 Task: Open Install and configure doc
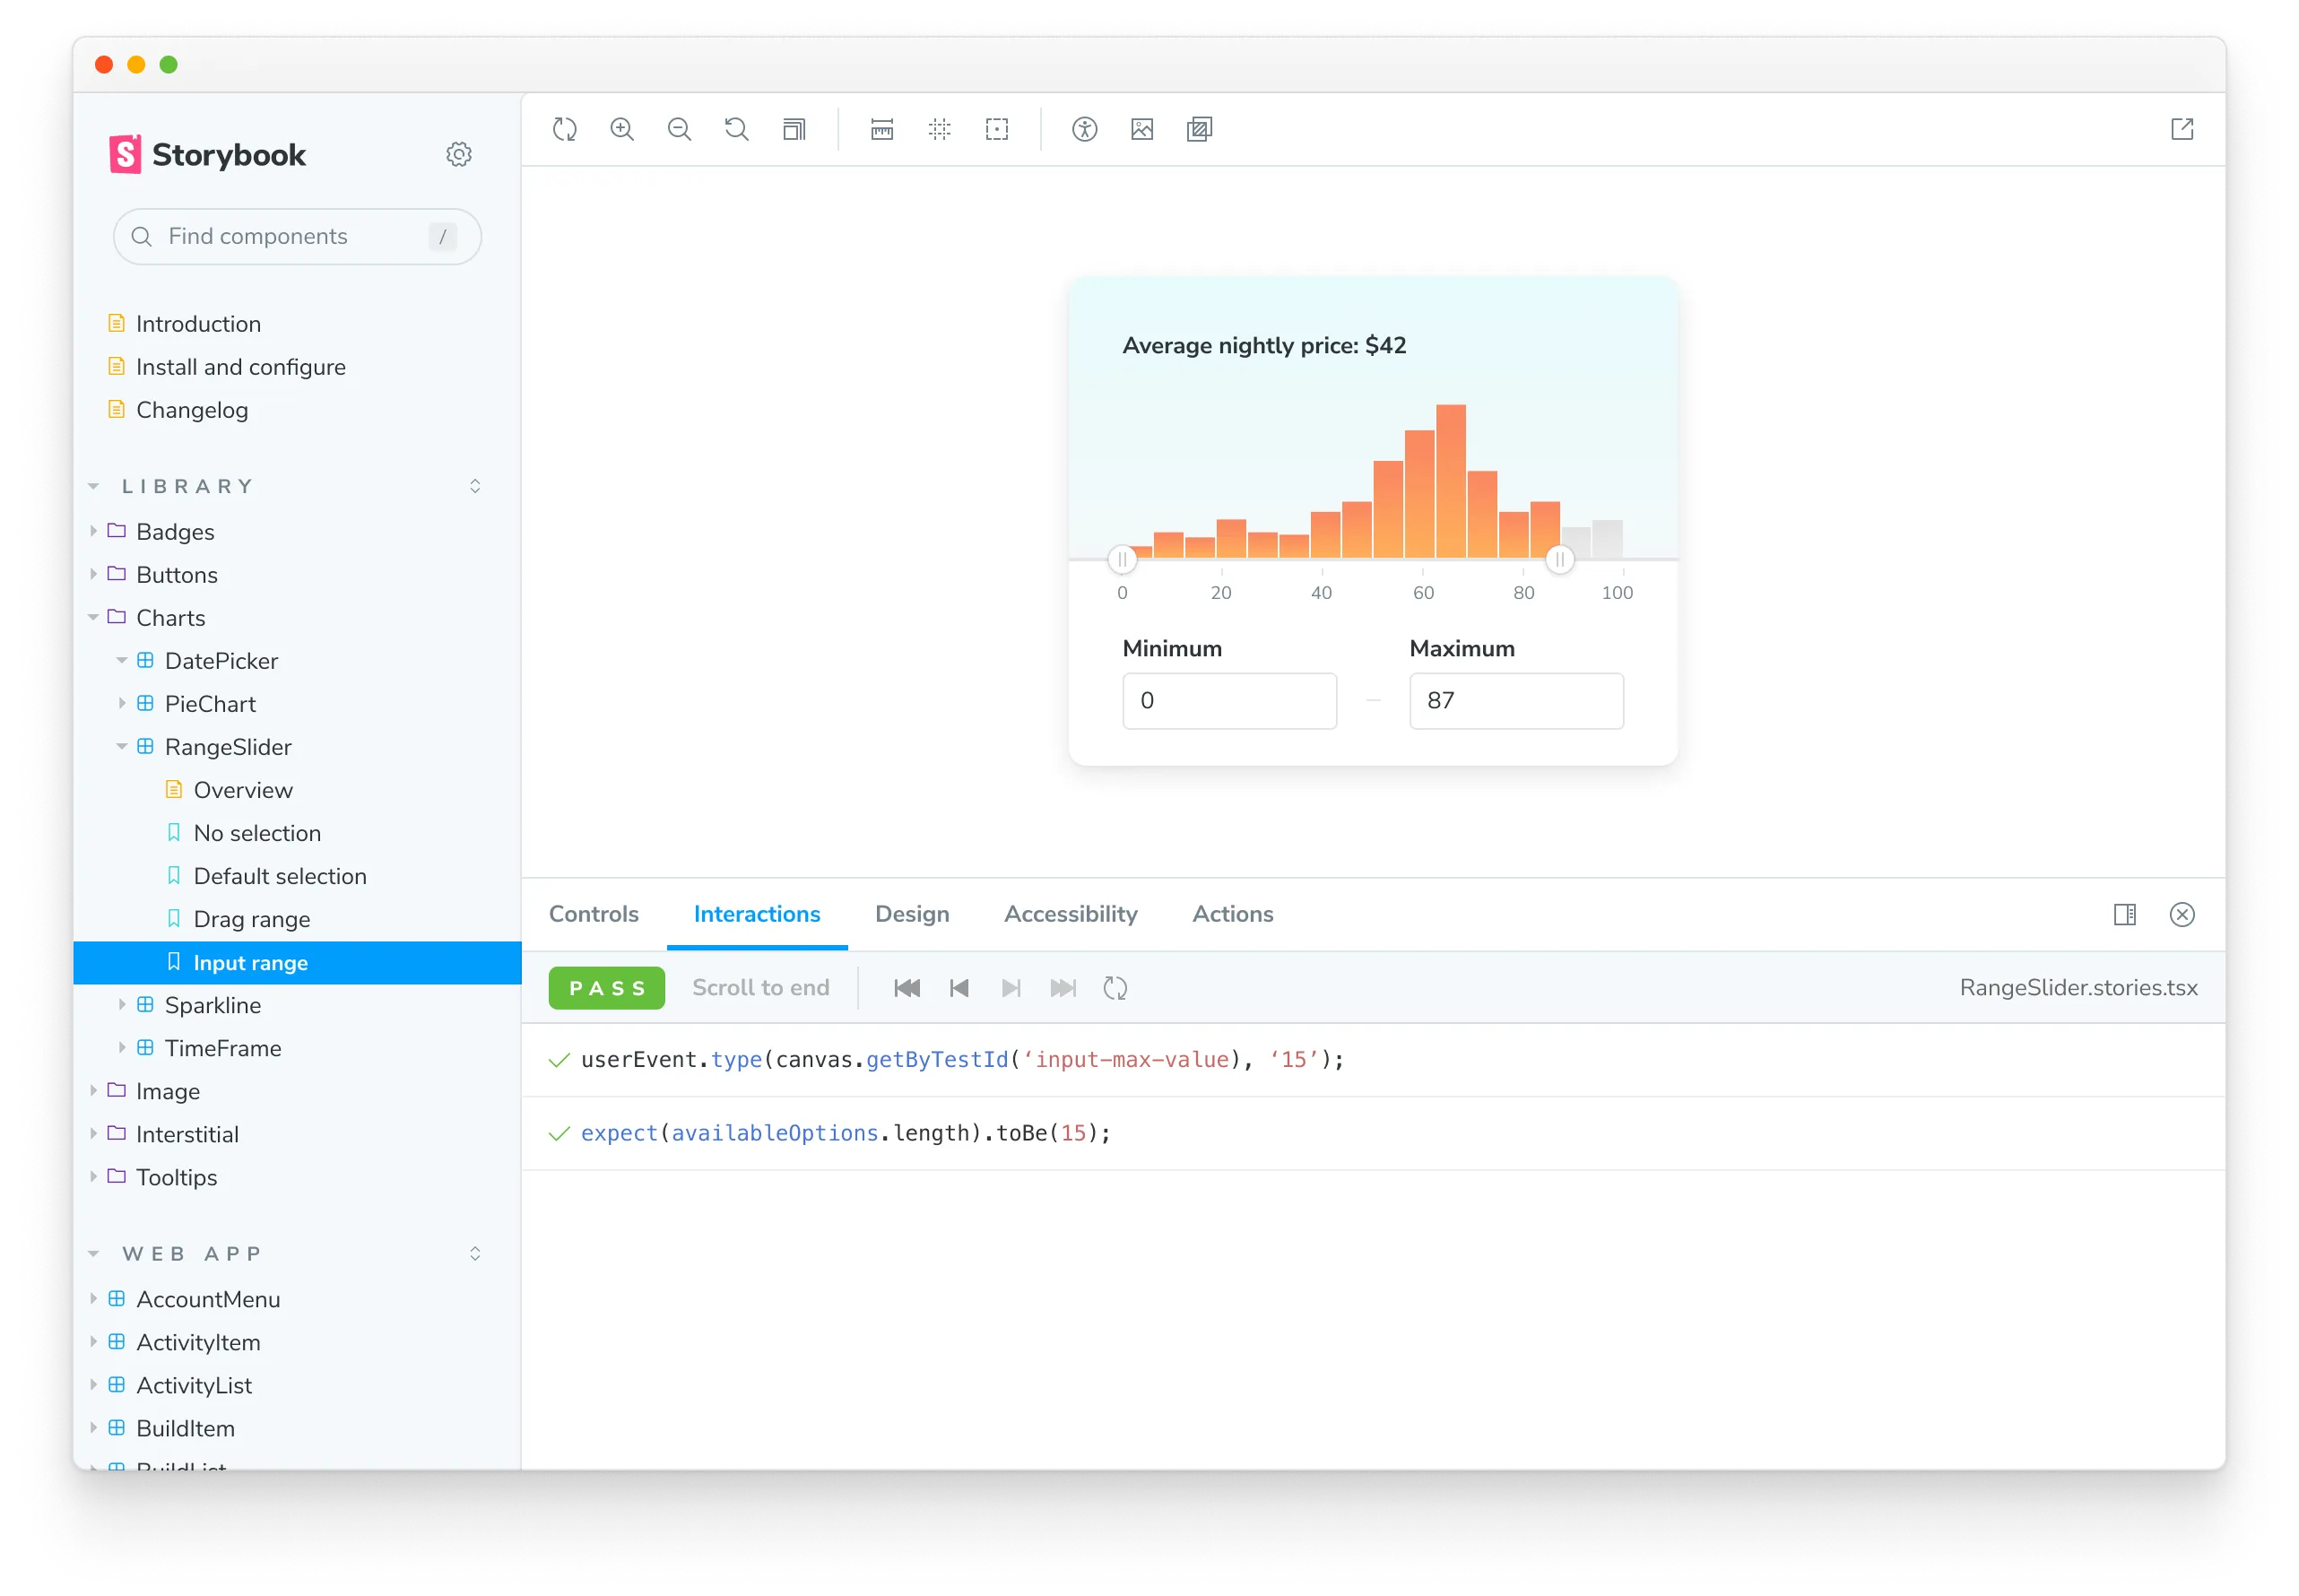click(x=240, y=367)
